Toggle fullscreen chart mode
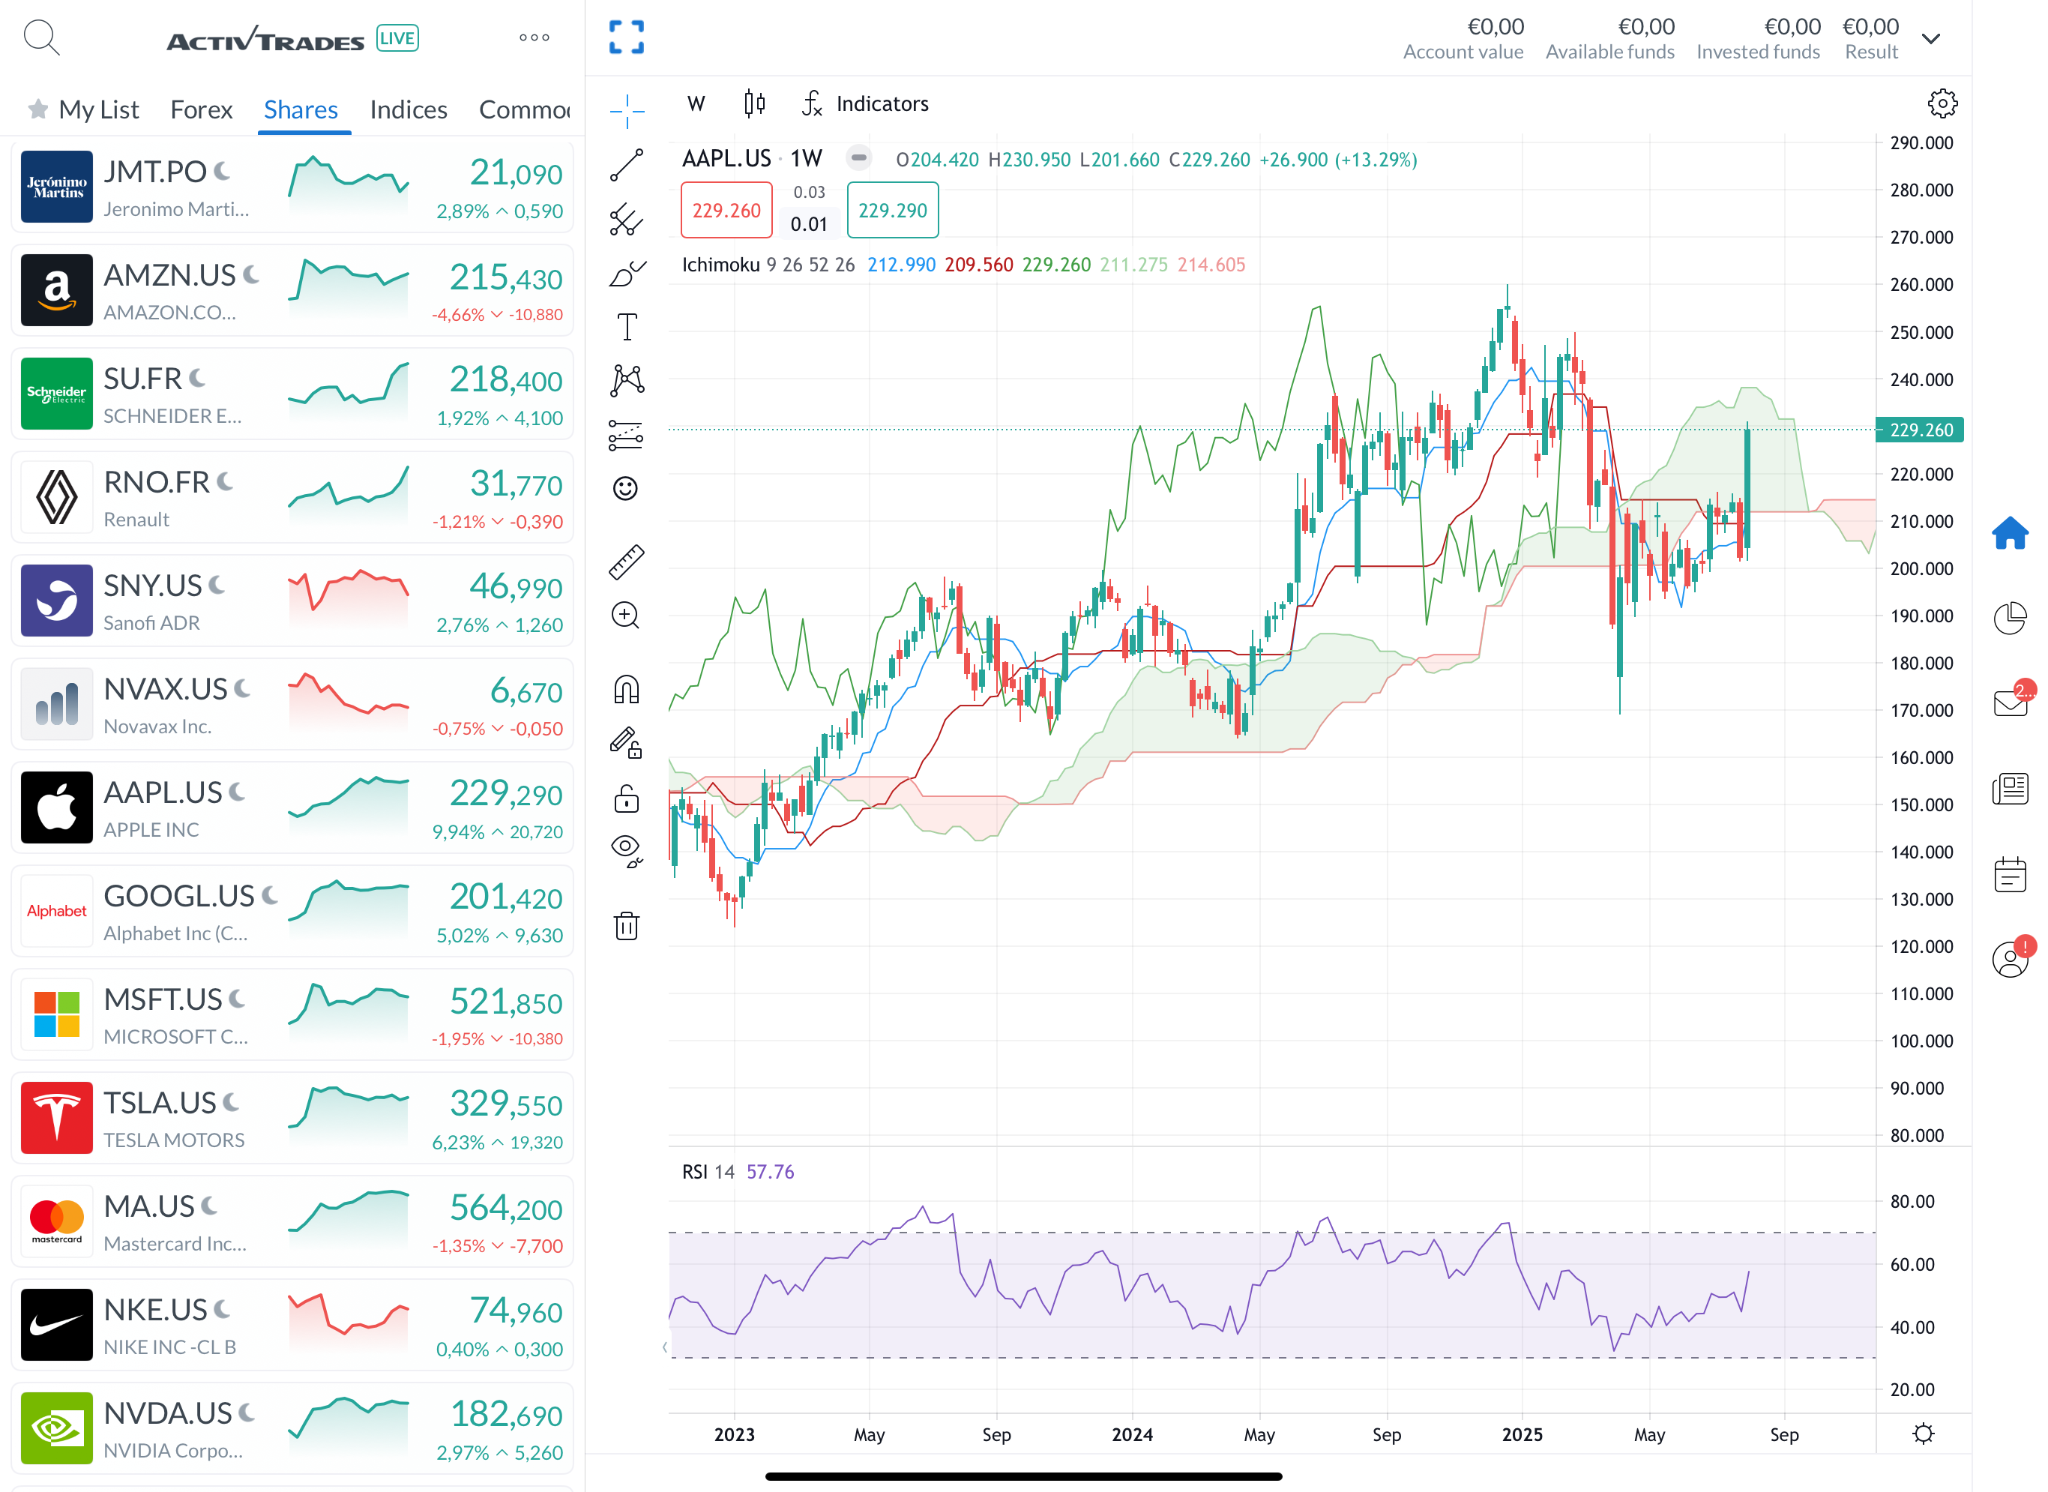Screen dimensions: 2048x1492 tap(627, 37)
